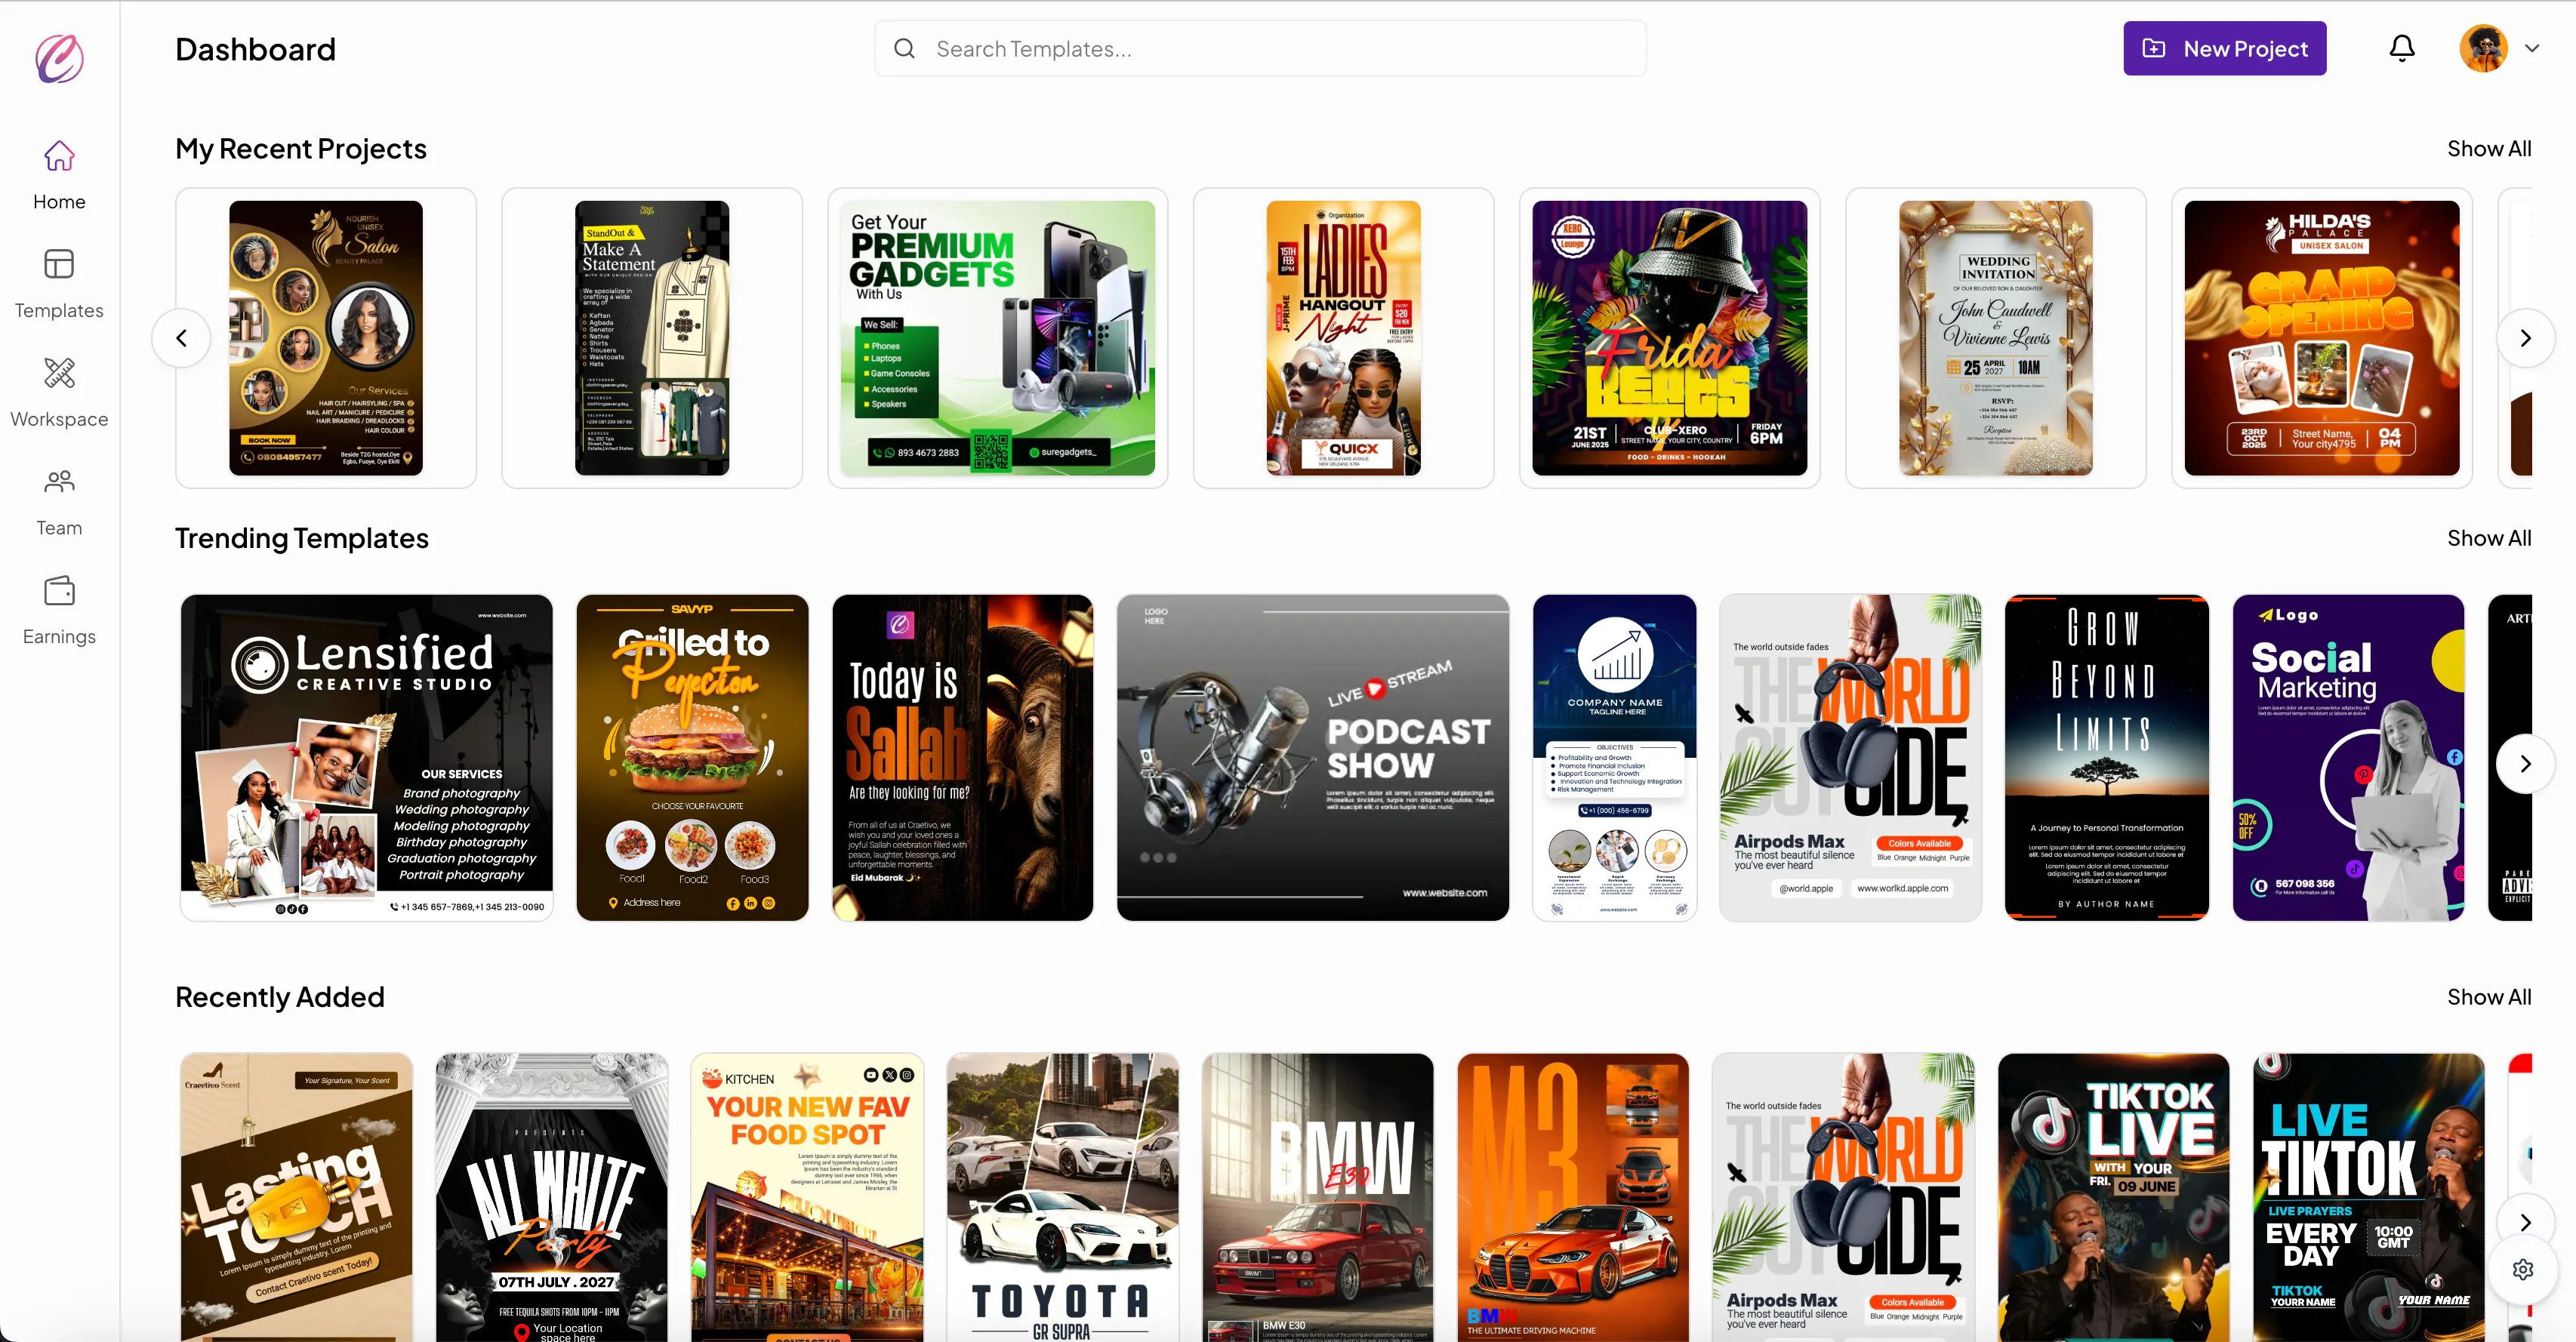Focus the Search Templates input field

tap(1260, 48)
